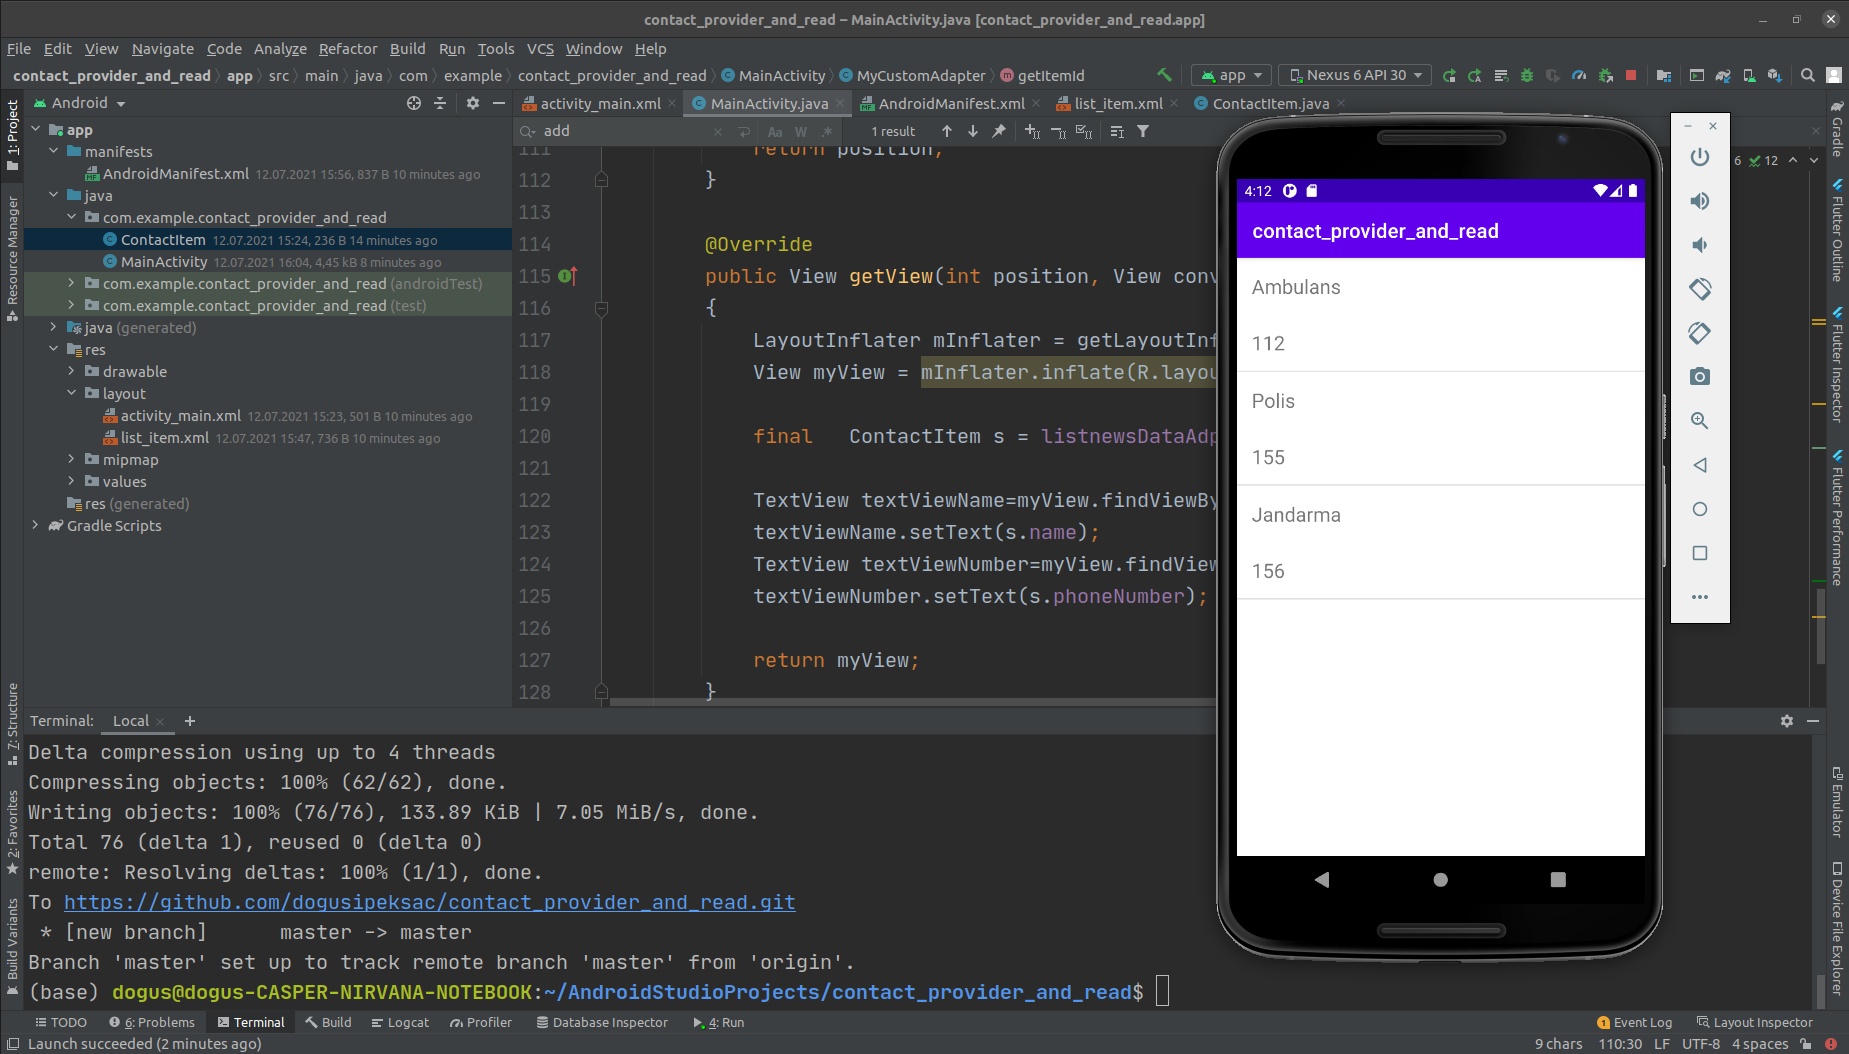The height and width of the screenshot is (1054, 1849).
Task: Profile the app using the gauge icon
Action: pos(1578,75)
